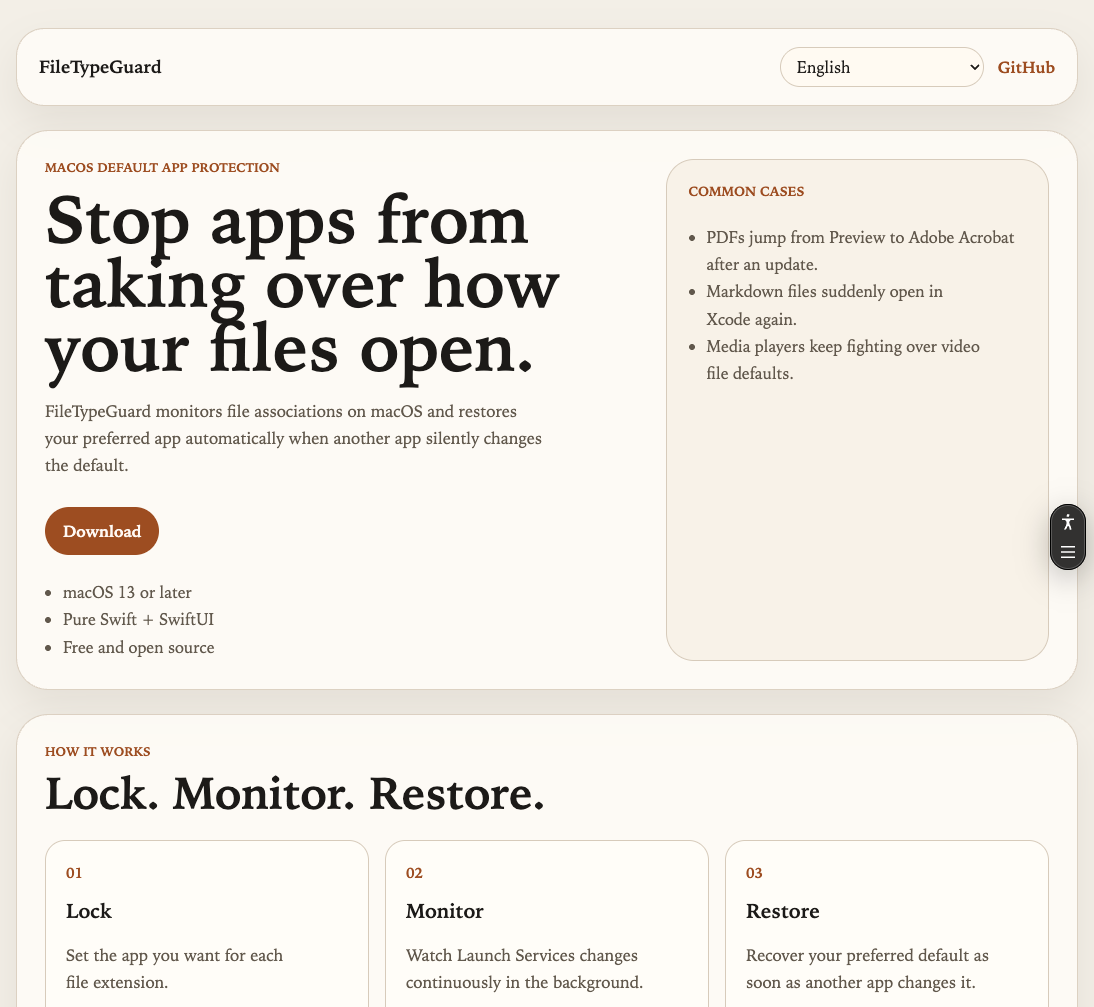Open the hamburger menu in floating widget
Viewport: 1094px width, 1007px height.
tap(1067, 552)
